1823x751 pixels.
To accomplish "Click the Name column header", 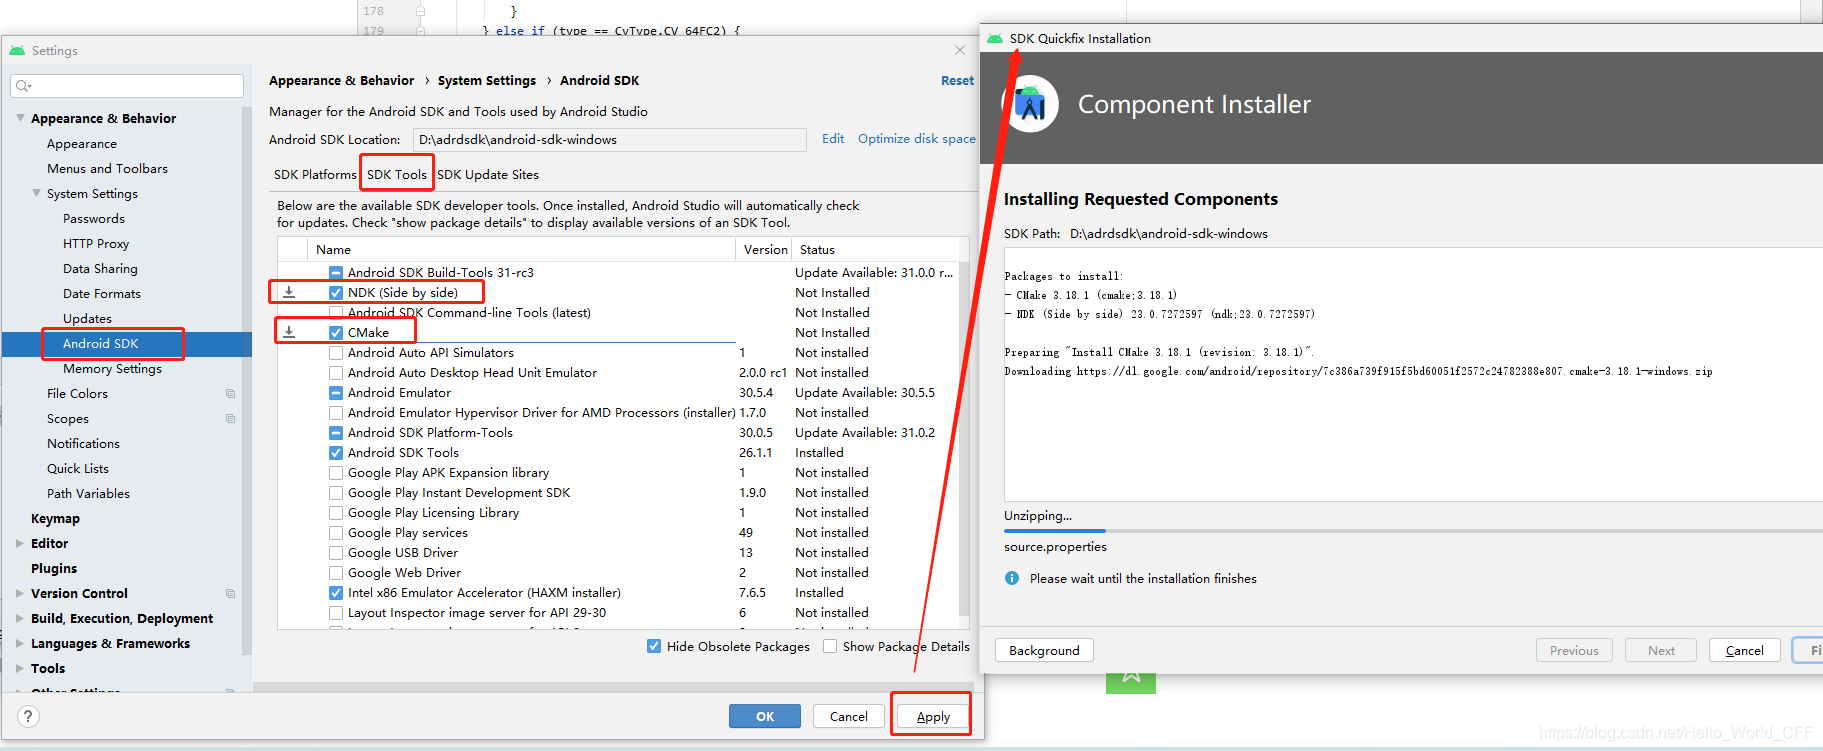I will click(520, 250).
